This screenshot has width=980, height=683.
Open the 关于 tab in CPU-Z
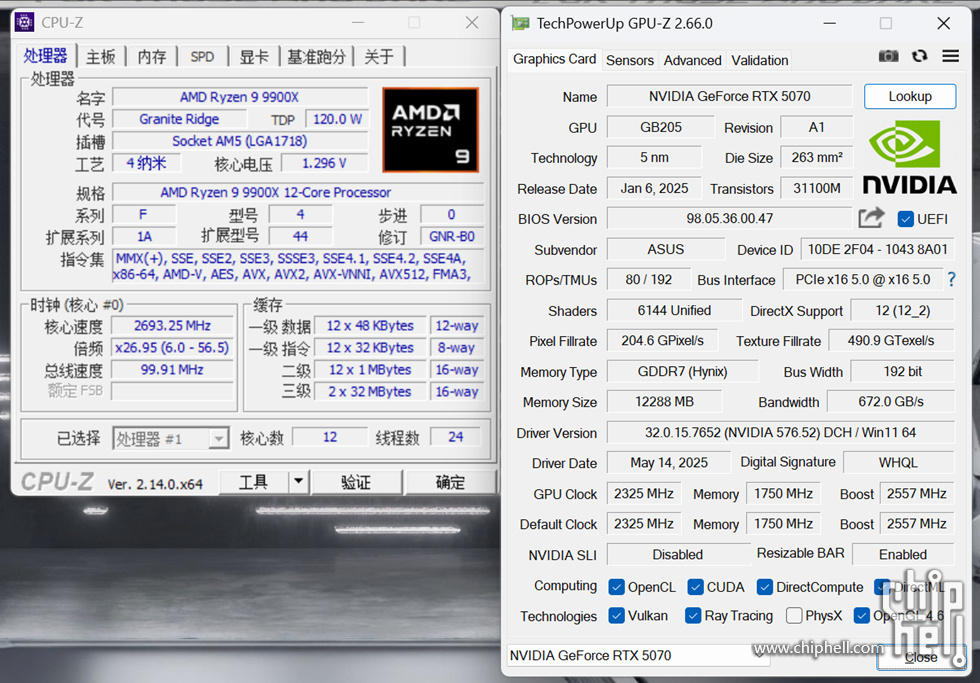click(379, 57)
